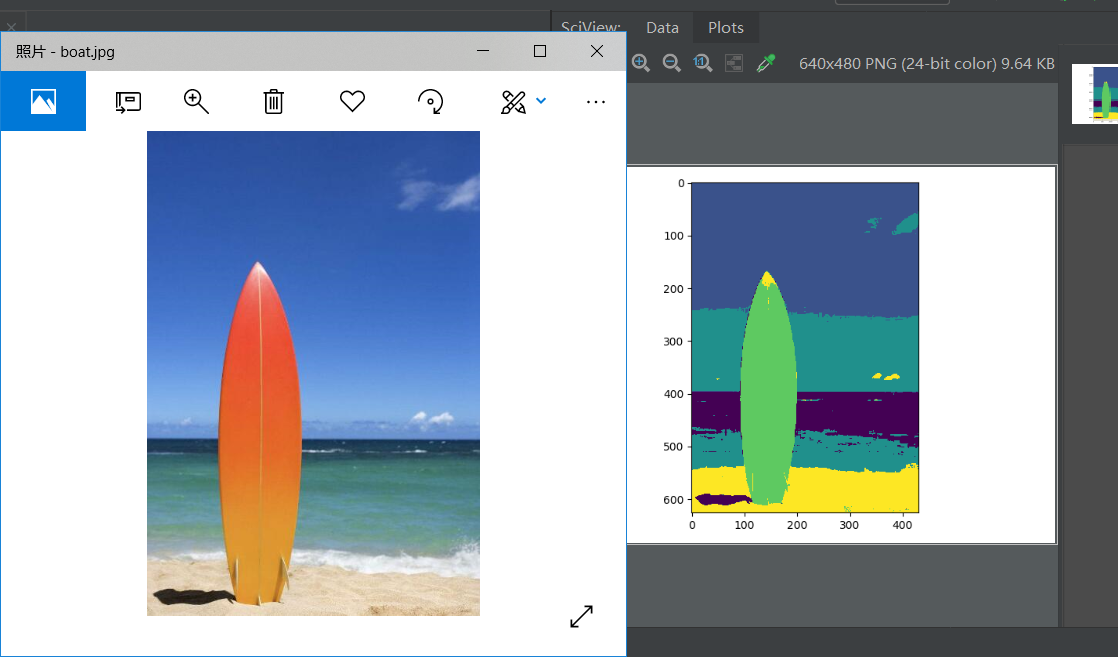This screenshot has height=657, width=1118.
Task: Switch to the SciView Data tab
Action: click(x=662, y=27)
